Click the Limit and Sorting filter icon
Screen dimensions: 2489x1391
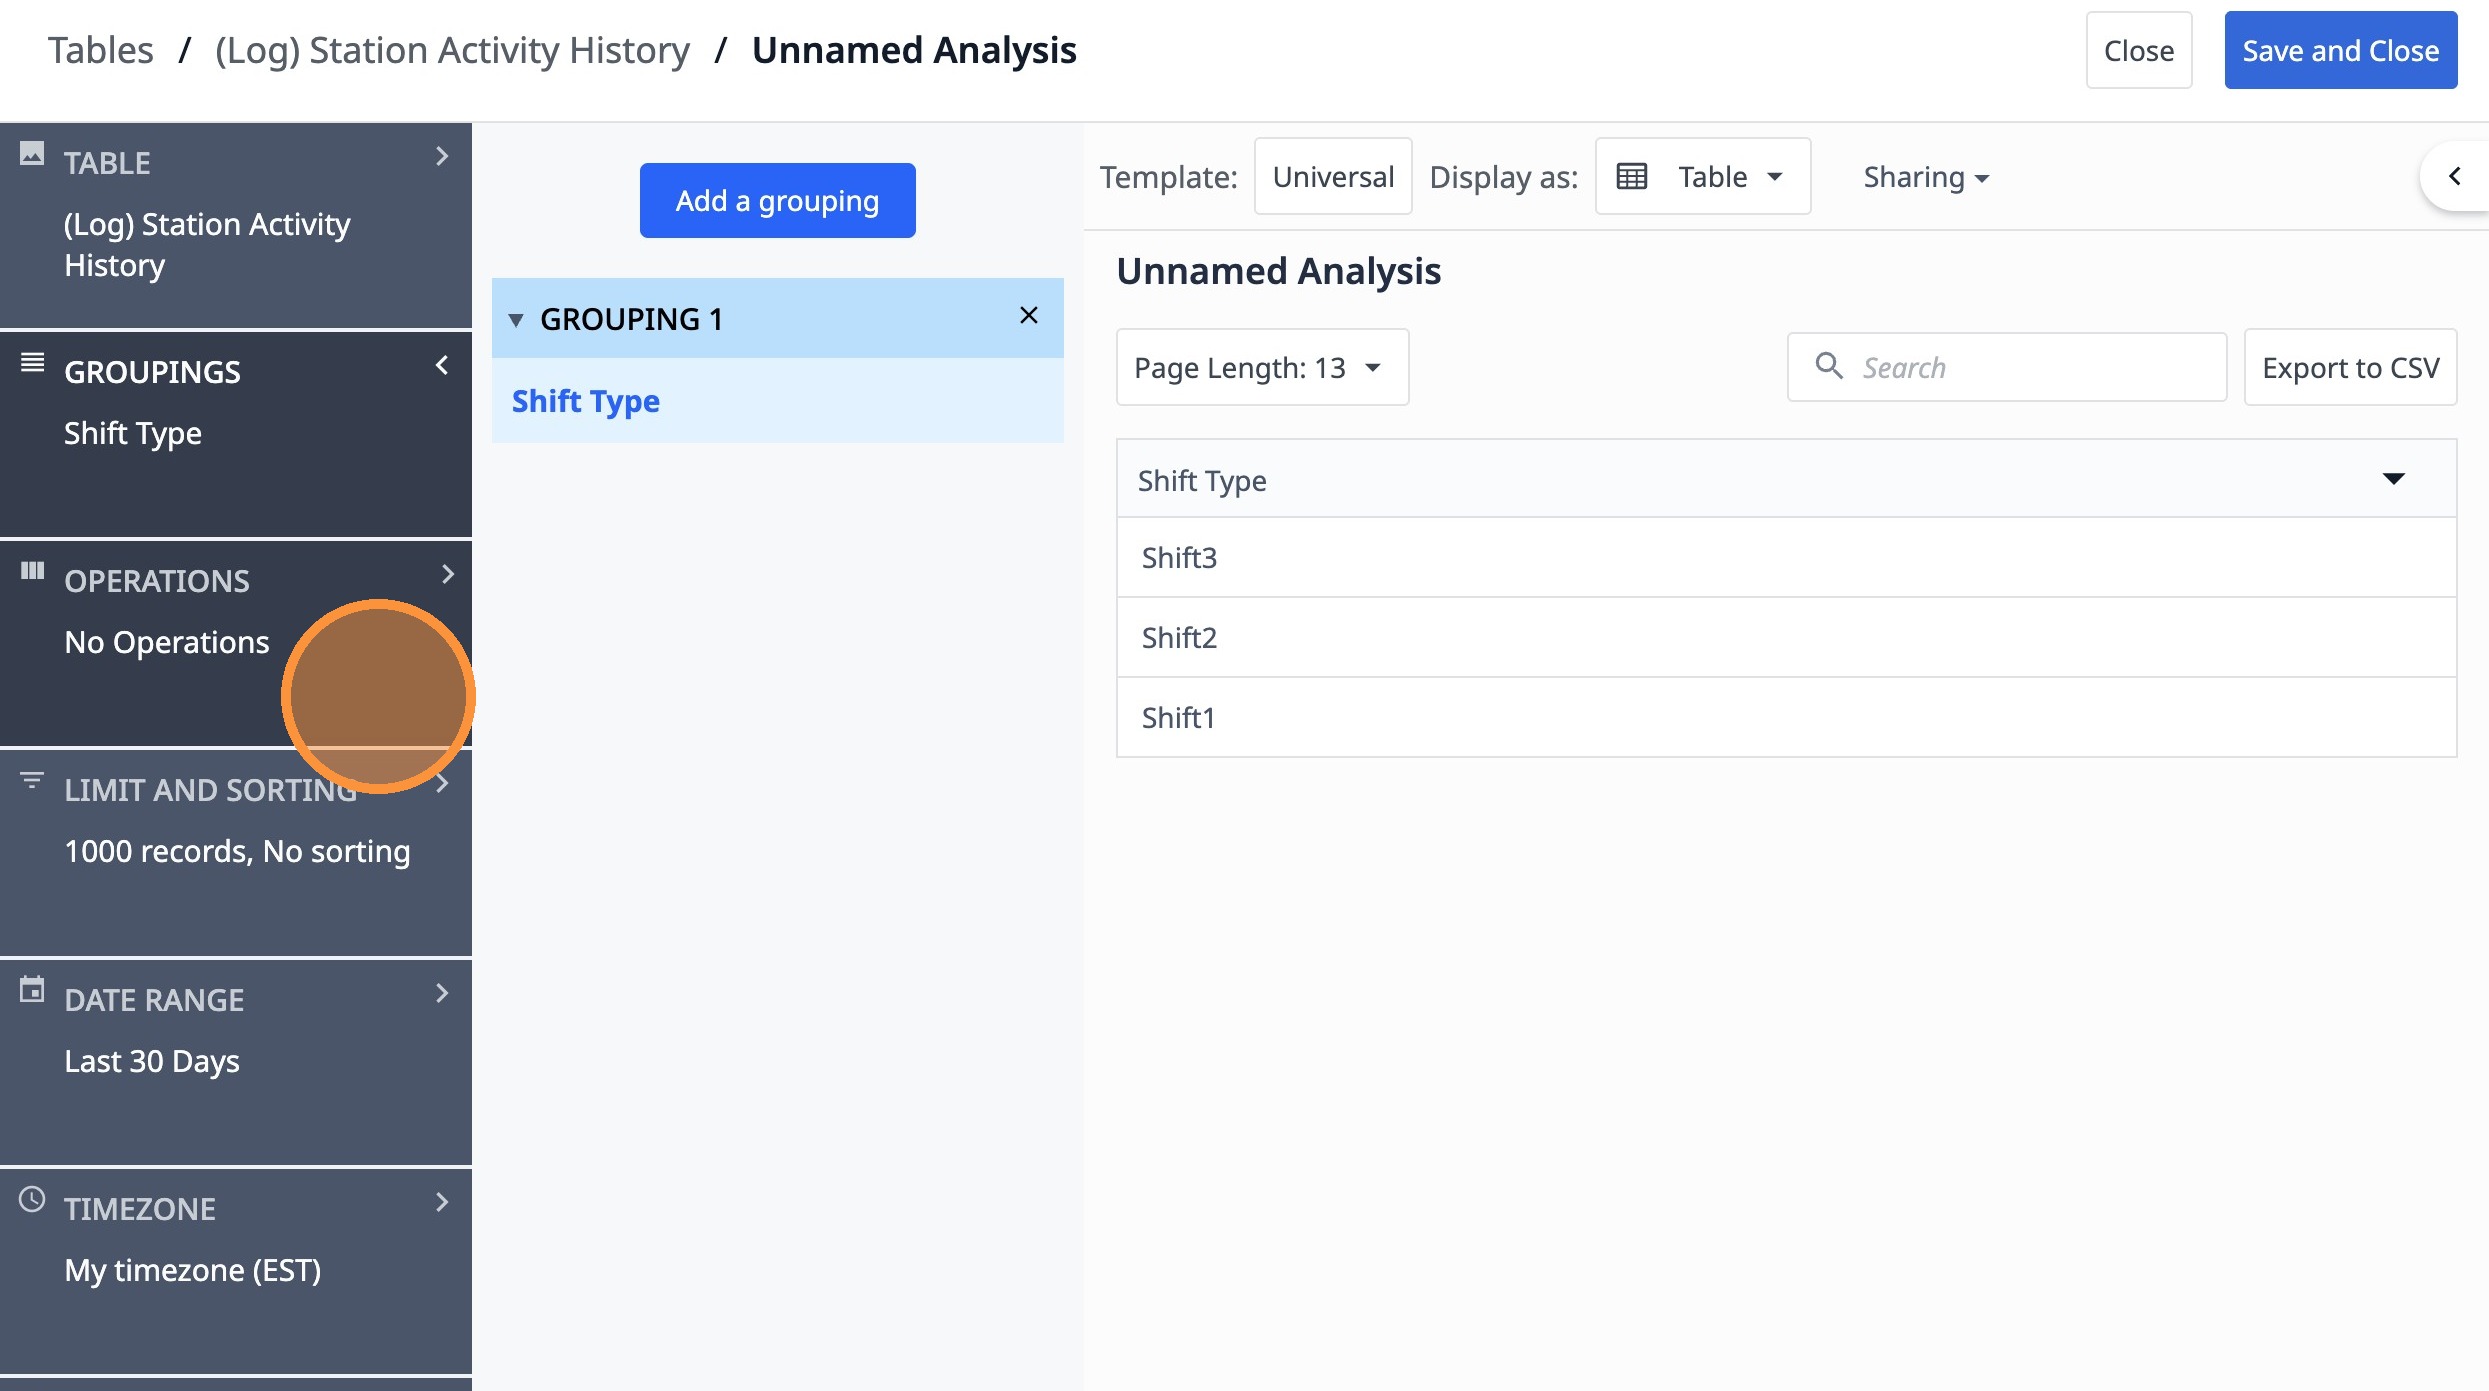pos(32,780)
